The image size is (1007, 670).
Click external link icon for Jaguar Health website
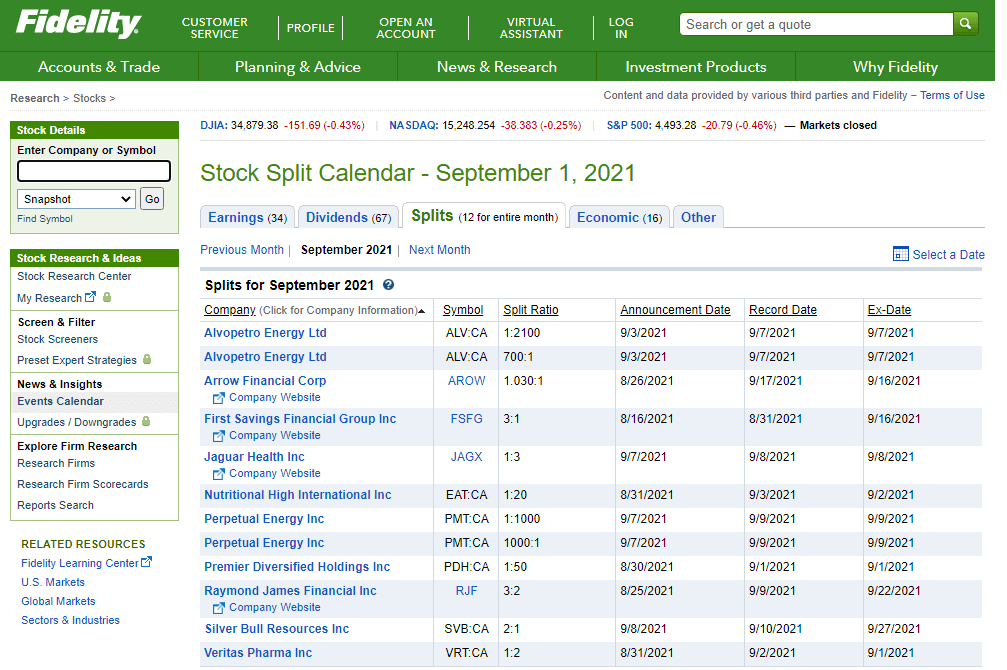point(219,474)
